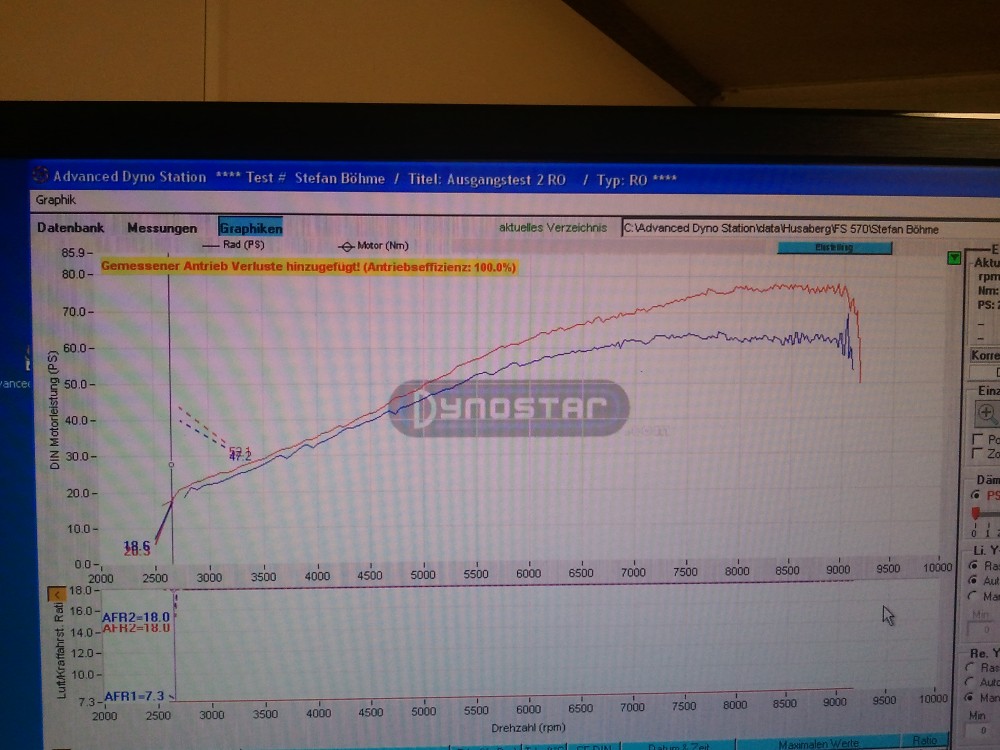Screen dimensions: 1000x750
Task: Click the red damping slider handle
Action: (976, 514)
